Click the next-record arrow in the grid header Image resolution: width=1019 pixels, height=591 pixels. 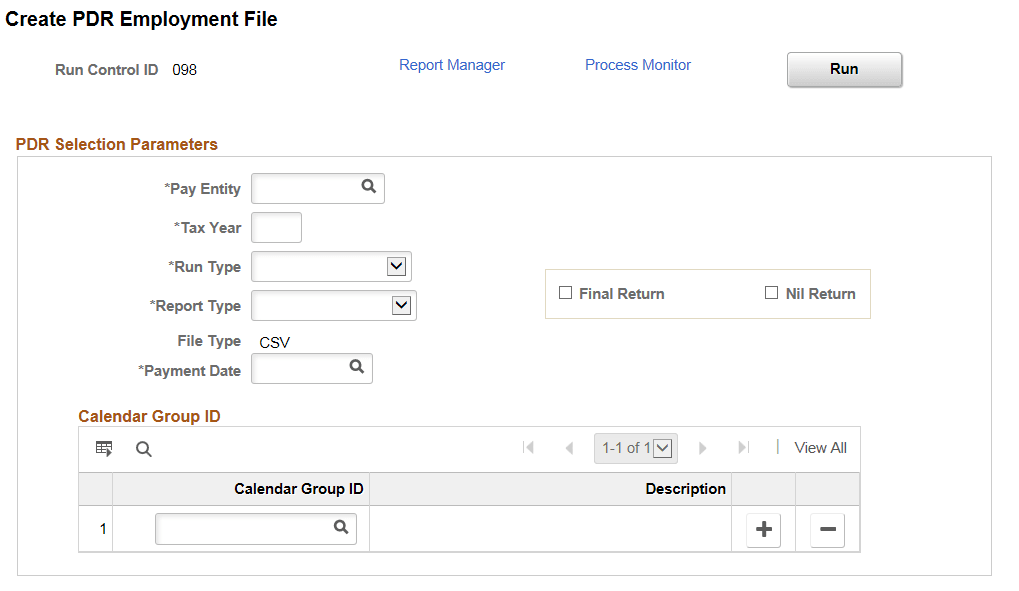(703, 447)
